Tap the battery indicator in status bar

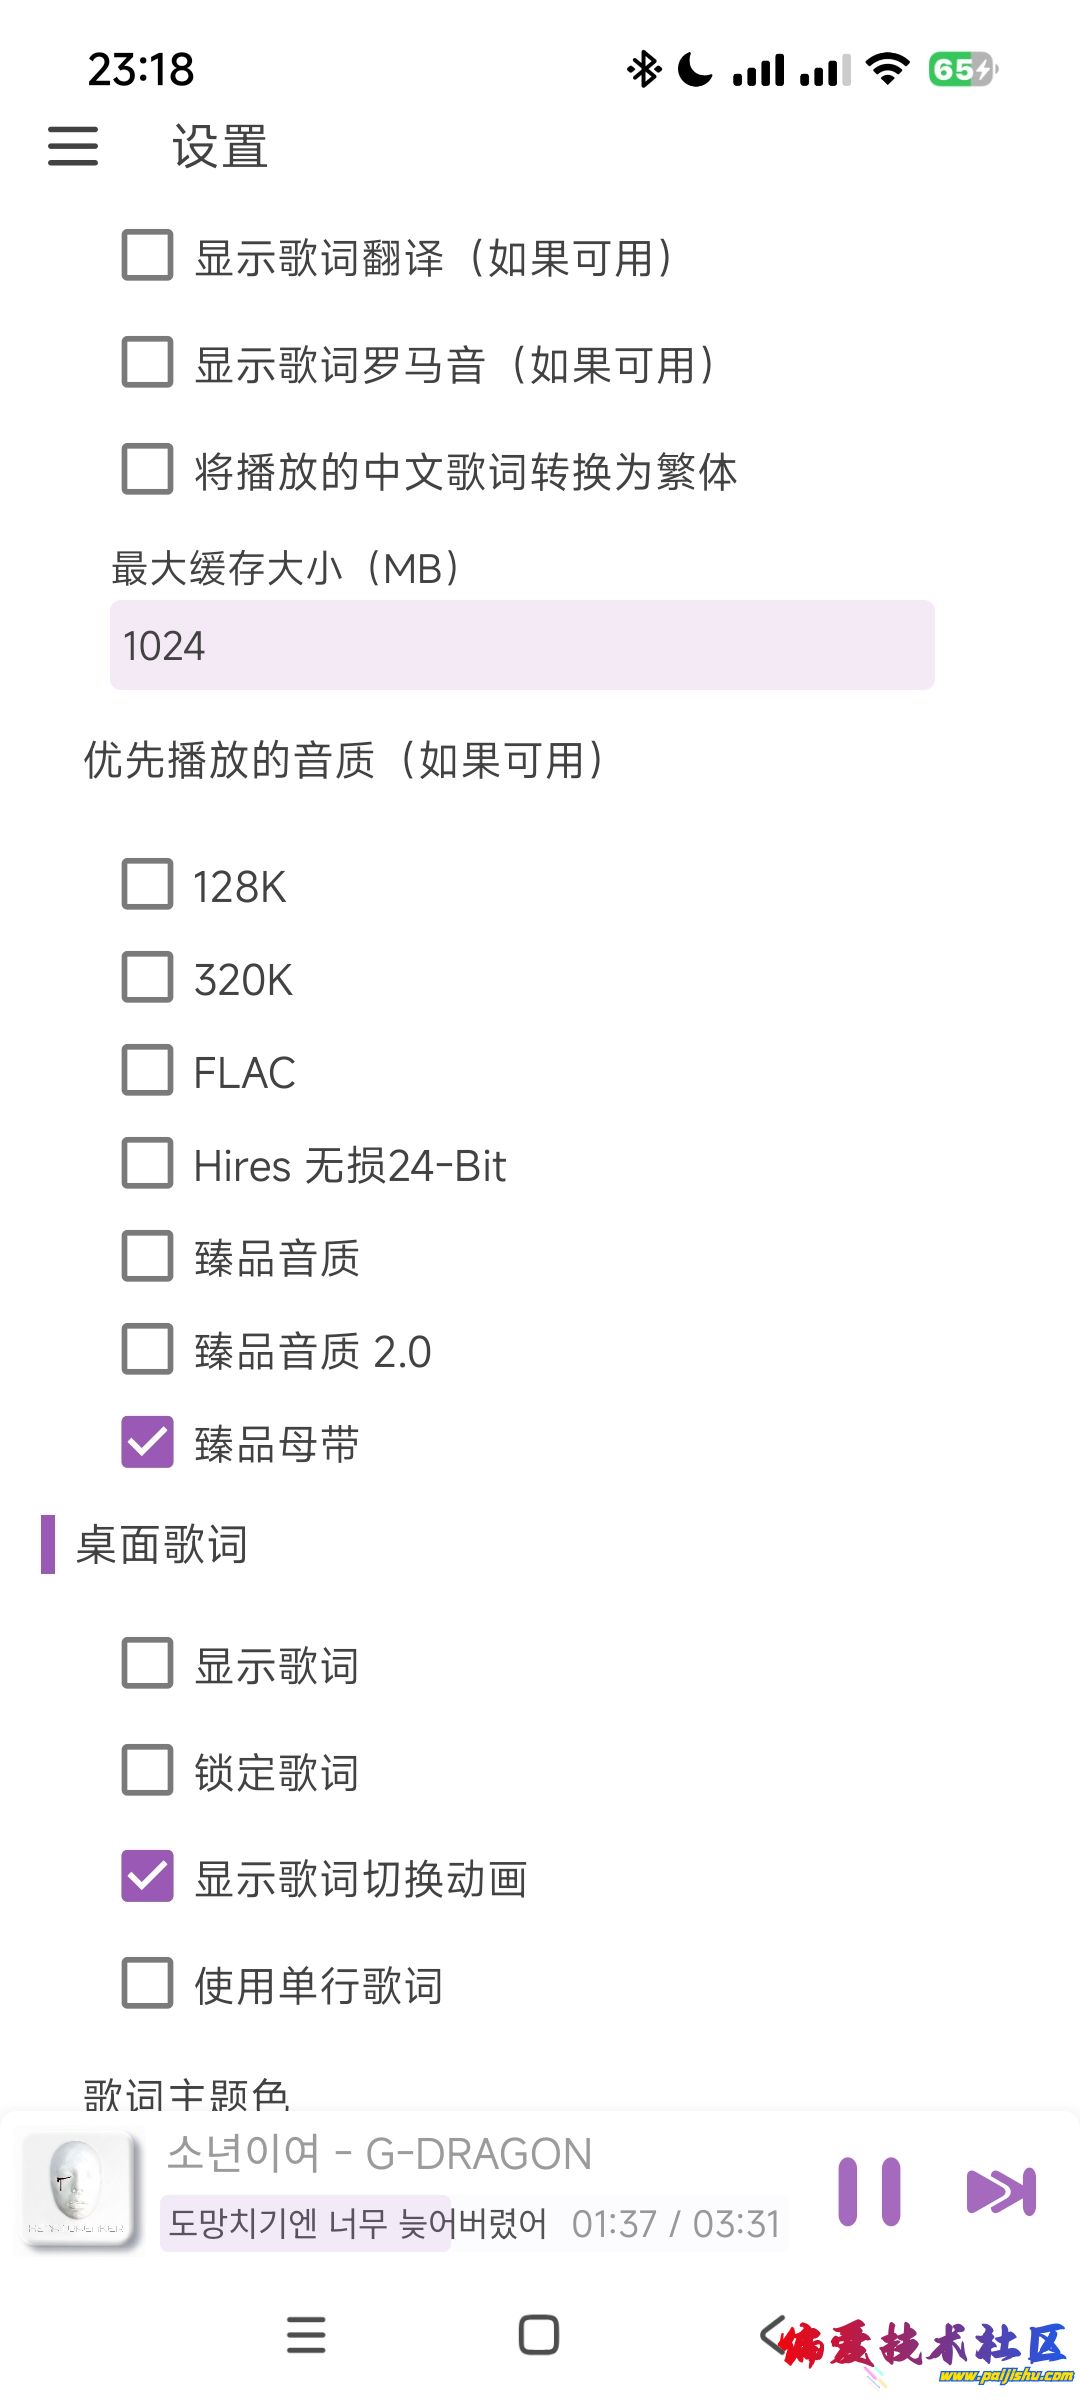coord(962,69)
